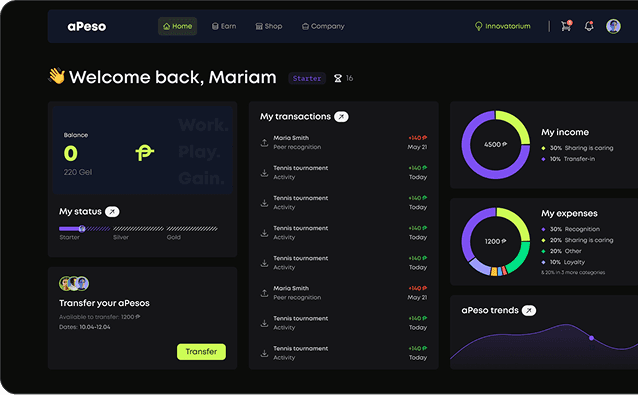The width and height of the screenshot is (638, 395).
Task: Click the overlapping avatars above Transfer your aPesos
Action: (x=74, y=284)
